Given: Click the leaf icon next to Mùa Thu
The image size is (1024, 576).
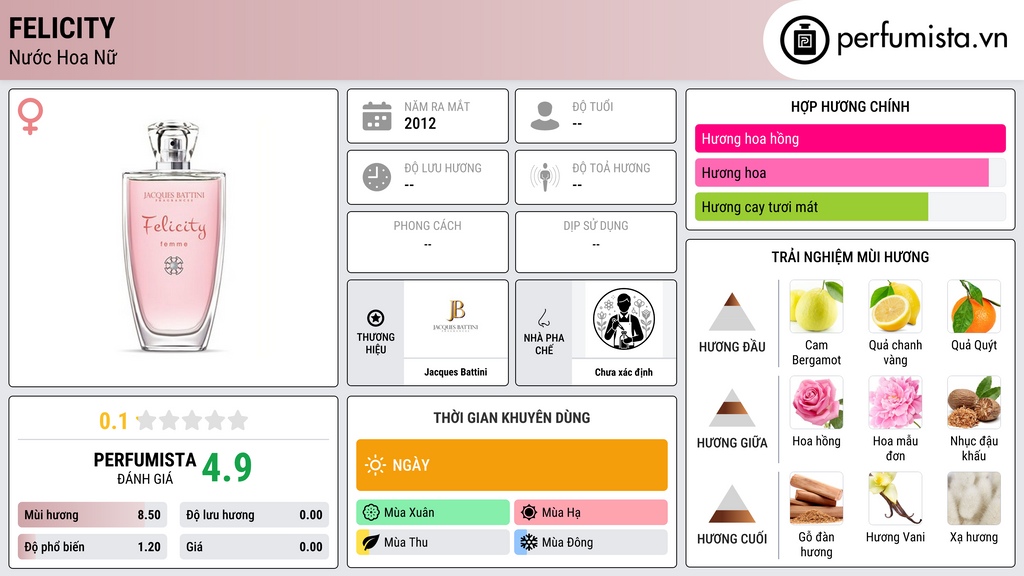Looking at the screenshot, I should pos(371,542).
